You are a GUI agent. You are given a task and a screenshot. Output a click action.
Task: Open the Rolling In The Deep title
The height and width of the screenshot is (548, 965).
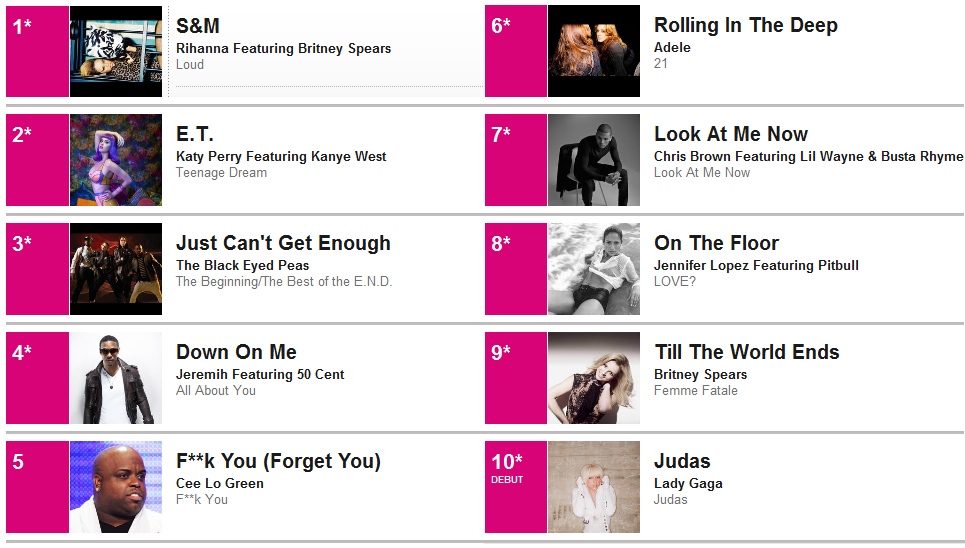[x=745, y=25]
